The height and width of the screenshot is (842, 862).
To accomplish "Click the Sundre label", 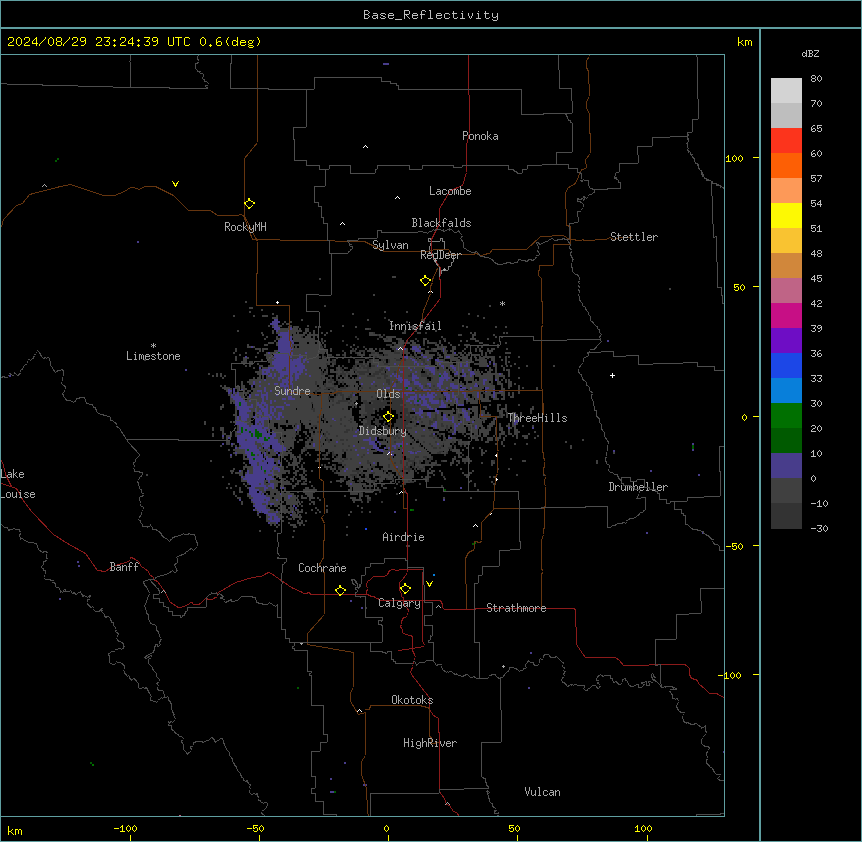I will (292, 391).
